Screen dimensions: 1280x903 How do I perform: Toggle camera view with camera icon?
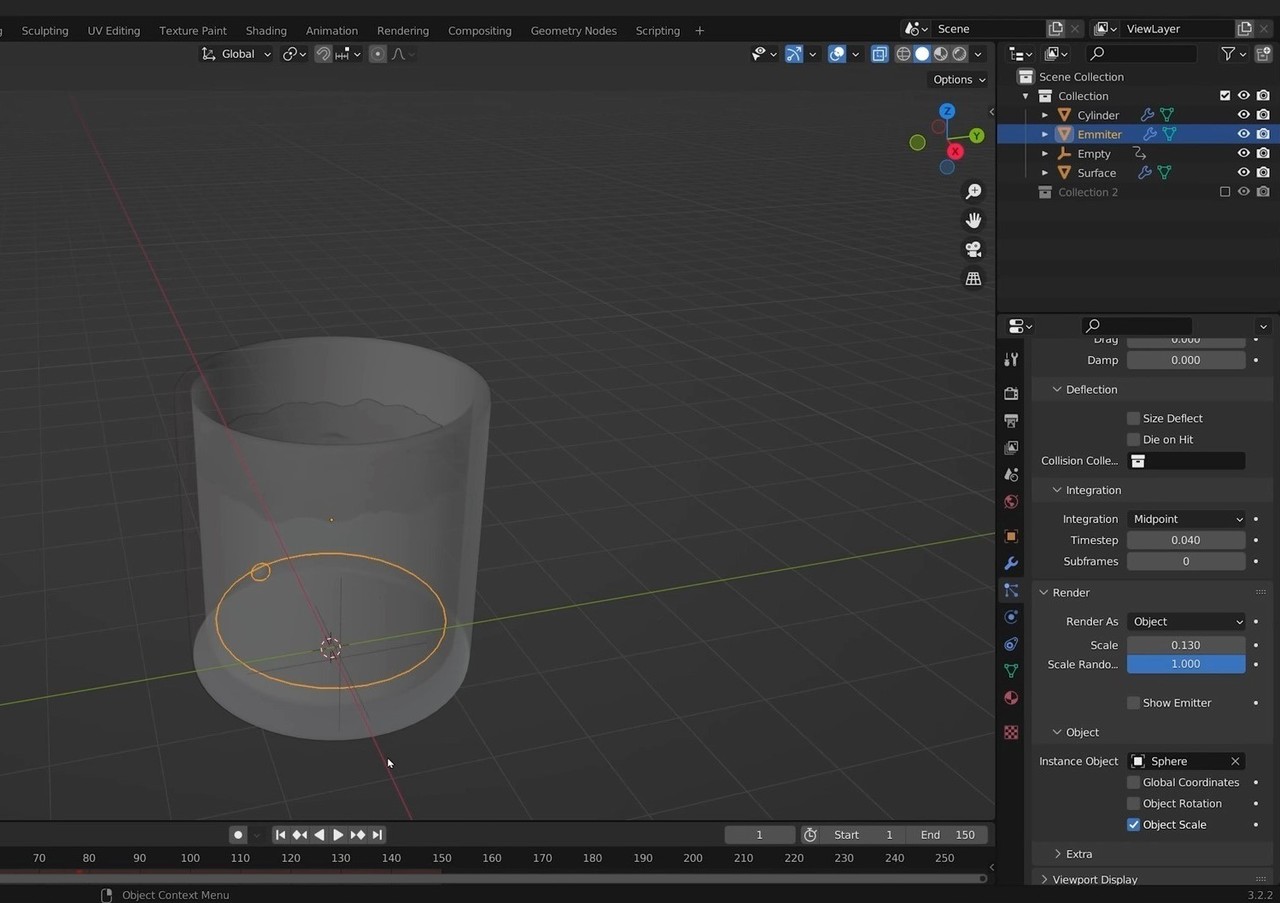pyautogui.click(x=973, y=249)
